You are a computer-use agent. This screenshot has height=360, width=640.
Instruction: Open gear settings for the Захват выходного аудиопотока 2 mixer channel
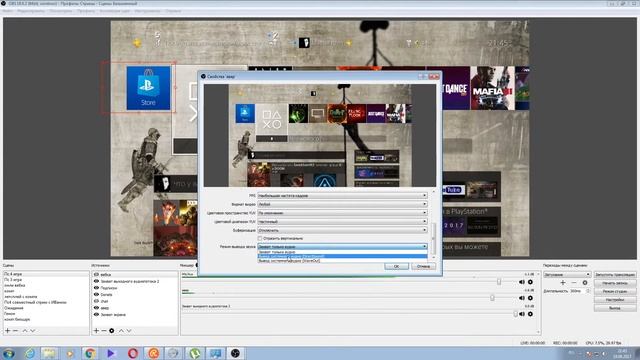click(530, 314)
